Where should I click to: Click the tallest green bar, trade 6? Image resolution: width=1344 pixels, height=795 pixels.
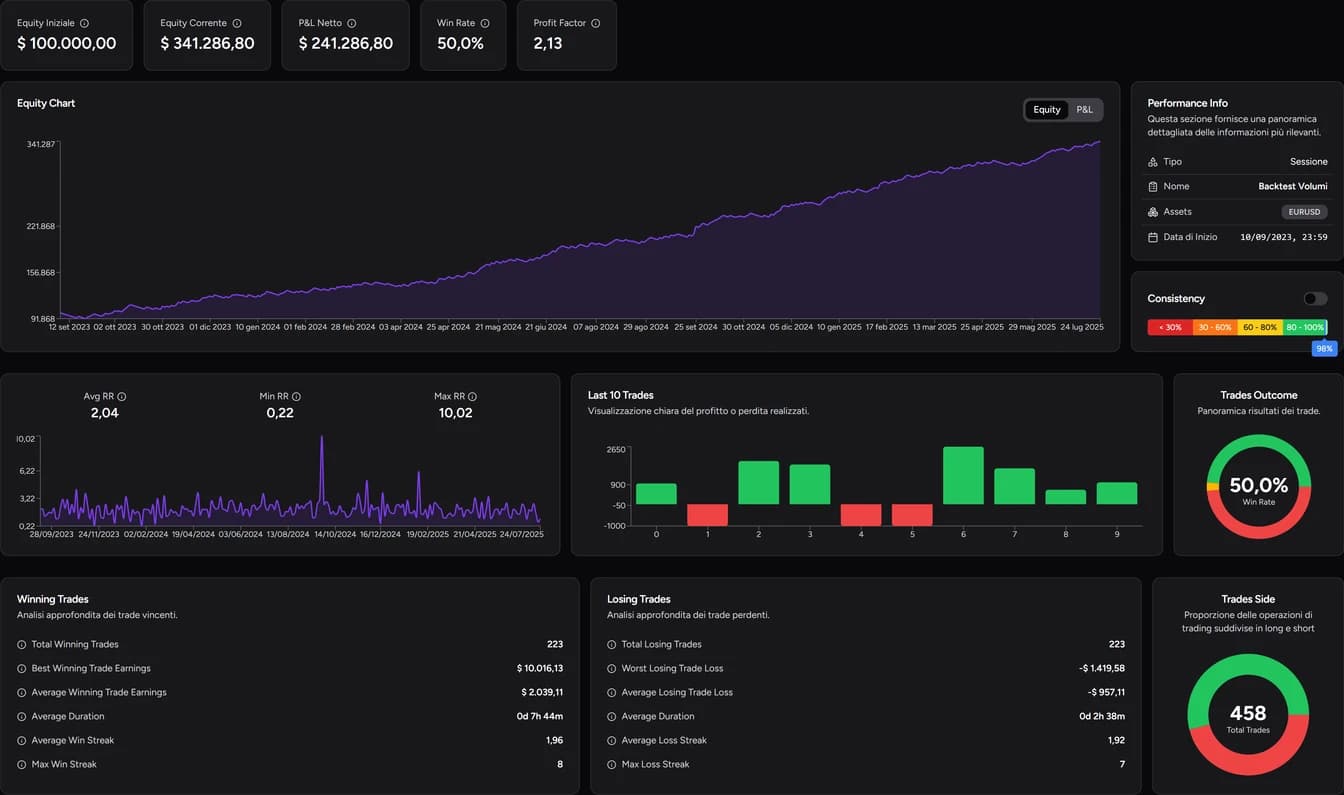[963, 476]
